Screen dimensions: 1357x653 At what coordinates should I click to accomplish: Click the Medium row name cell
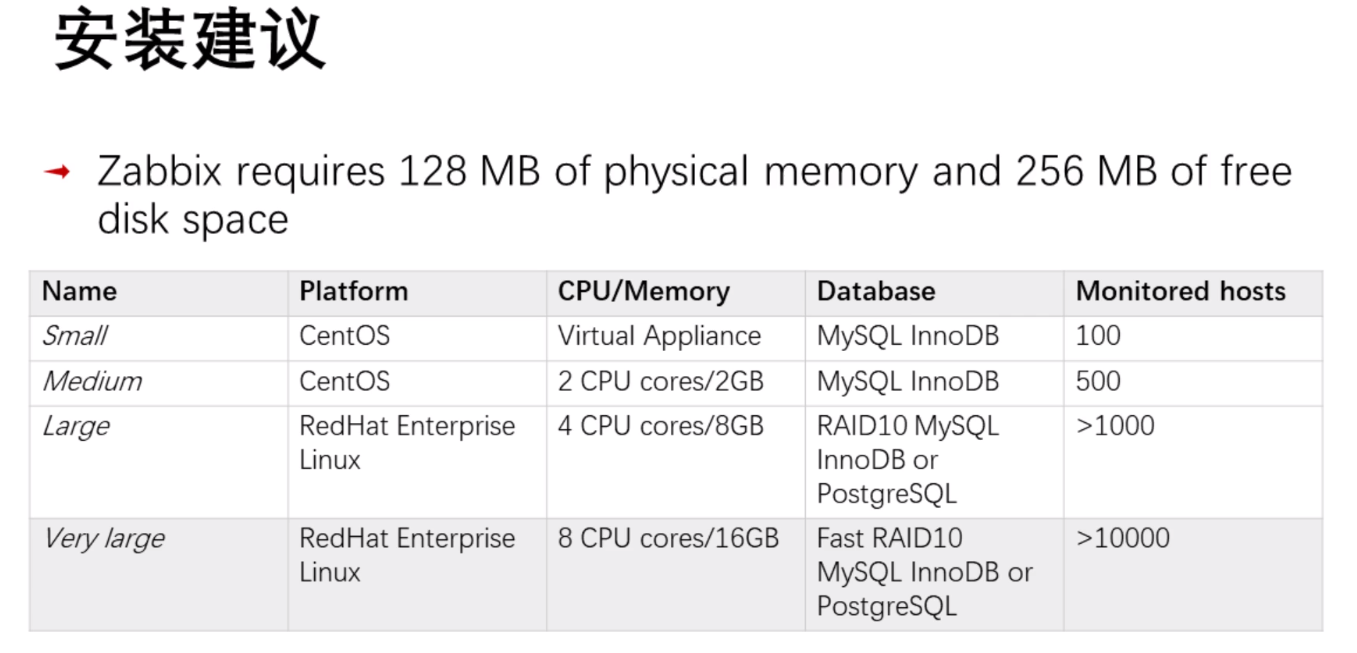[92, 381]
